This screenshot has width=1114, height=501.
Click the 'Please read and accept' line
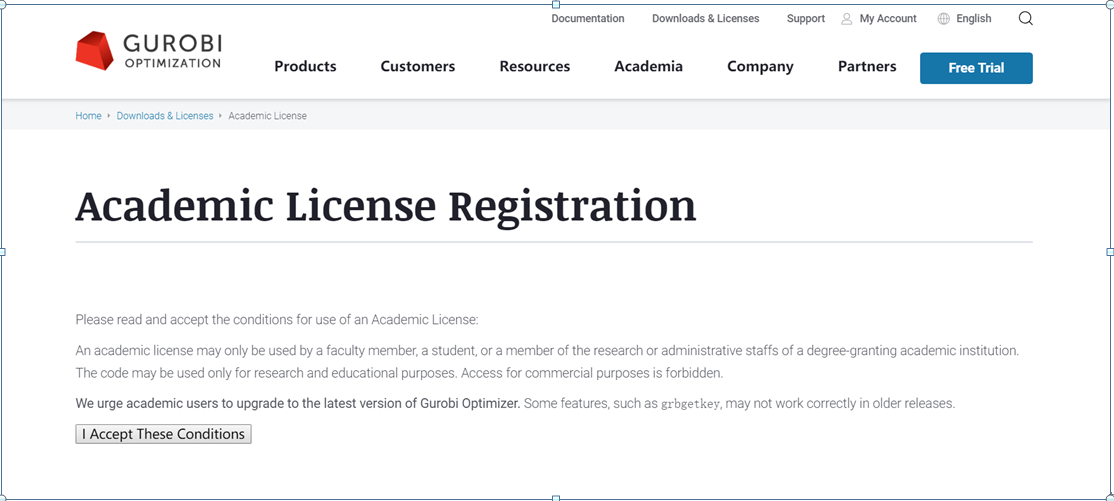point(277,320)
